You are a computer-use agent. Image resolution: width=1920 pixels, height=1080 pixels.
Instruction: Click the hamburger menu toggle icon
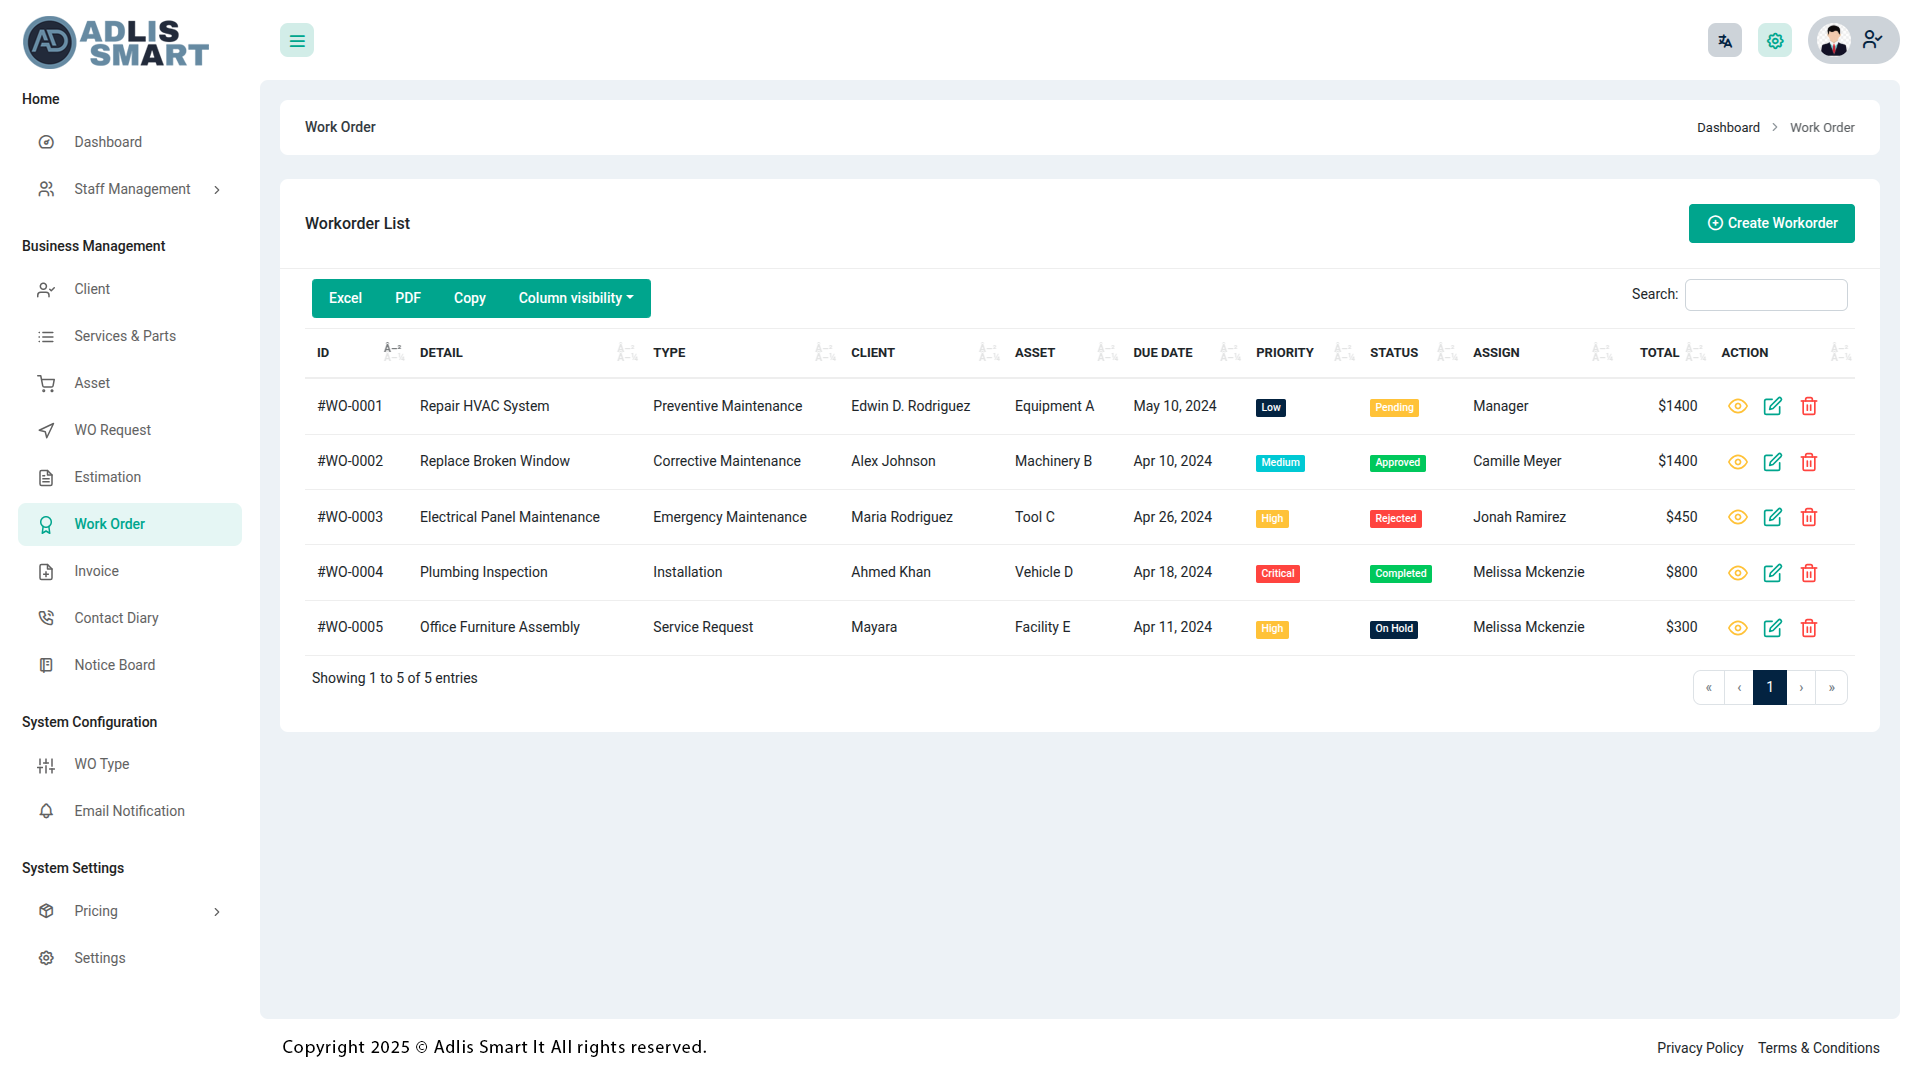(297, 41)
